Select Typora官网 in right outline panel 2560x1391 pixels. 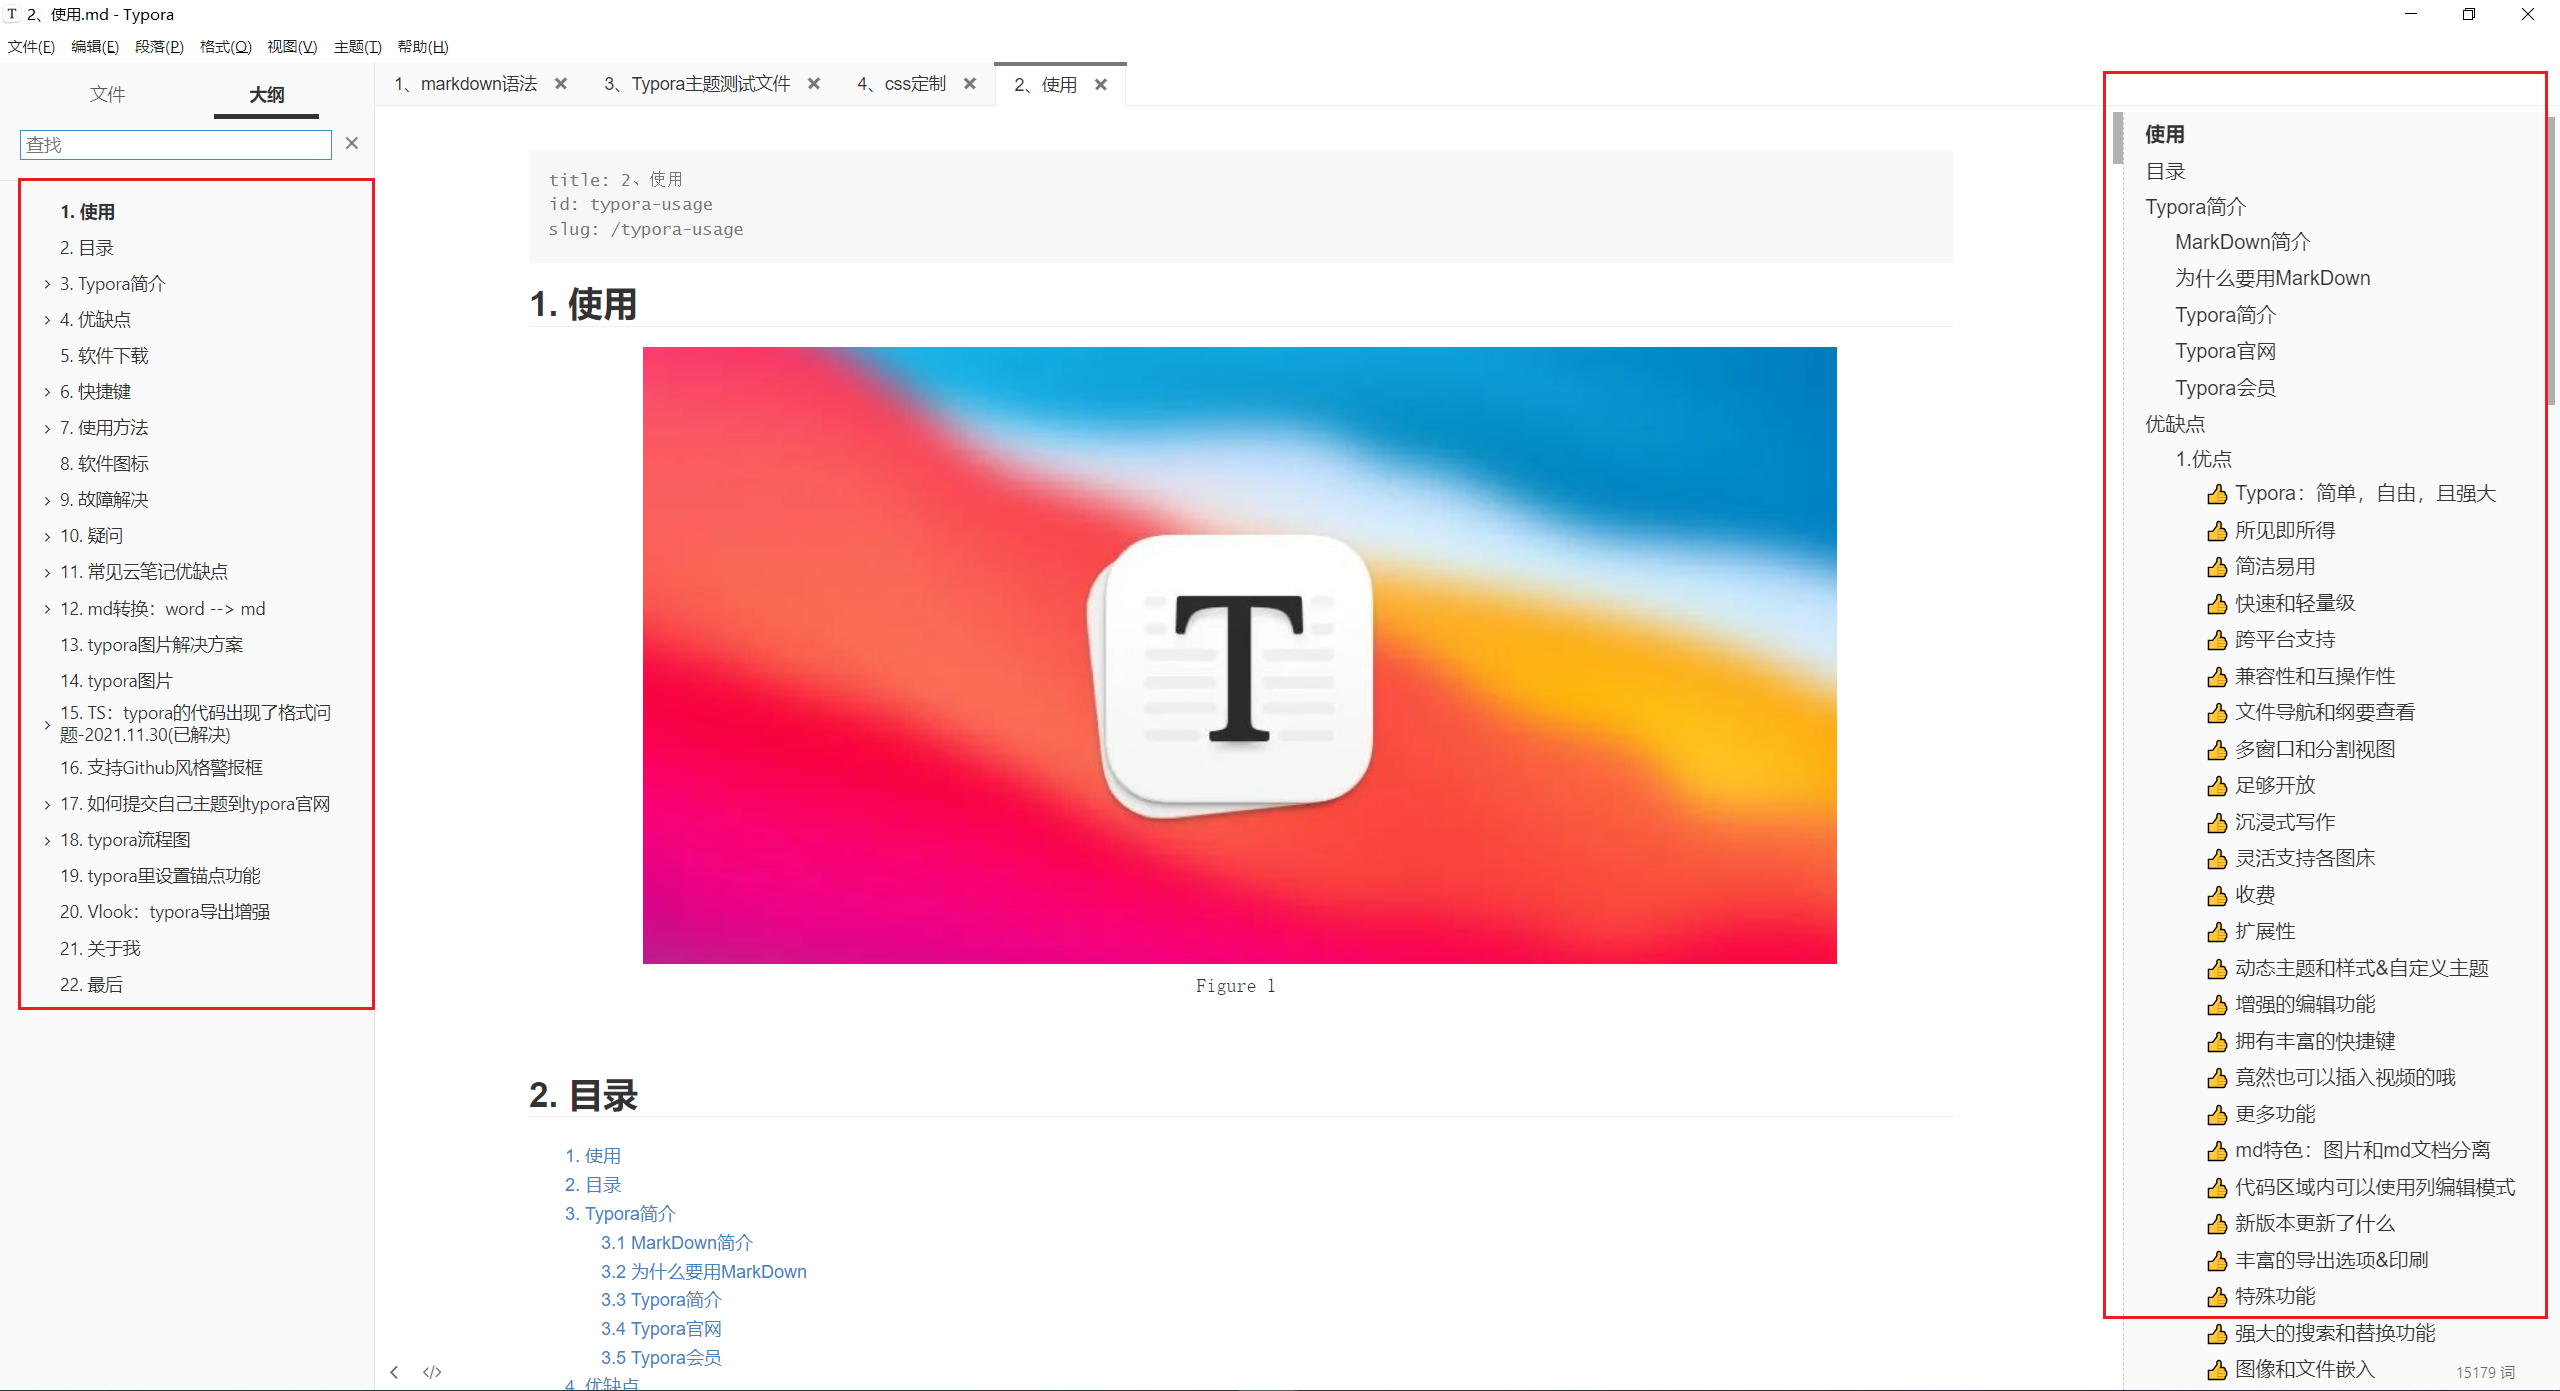2225,351
